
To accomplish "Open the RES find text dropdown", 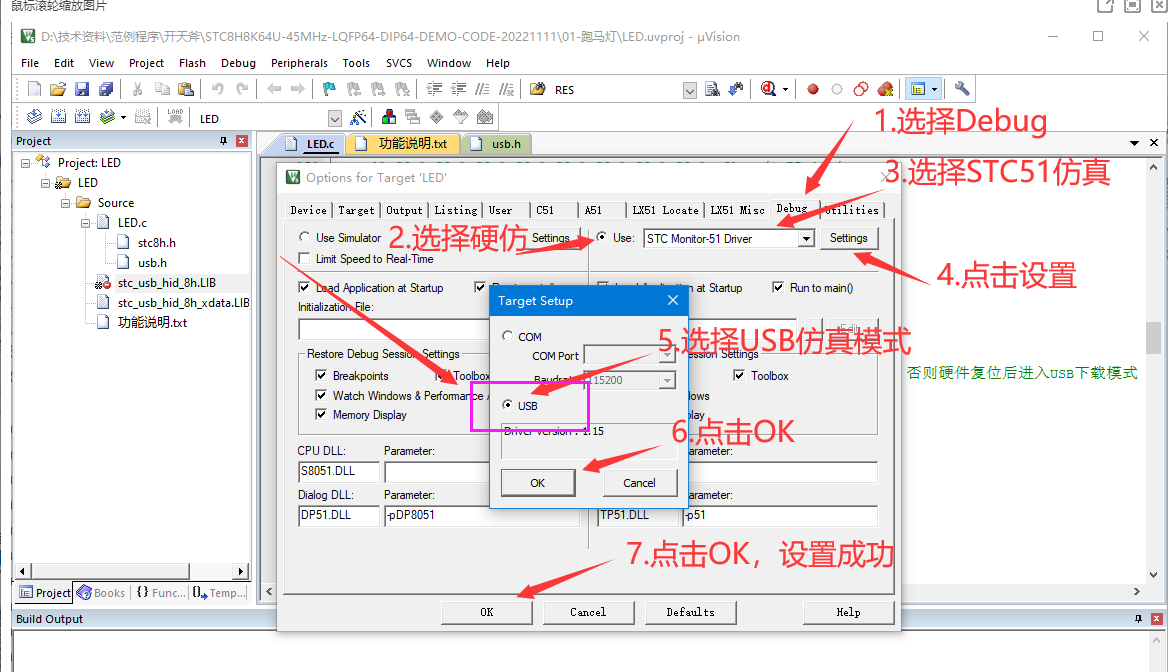I will (689, 90).
